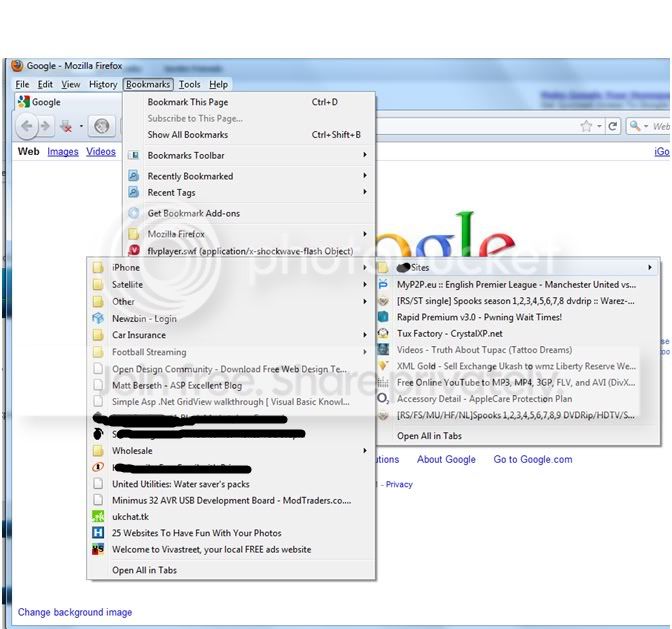This screenshot has width=672, height=629.
Task: Expand the Bookmarks Toolbar submenu arrow
Action: (x=365, y=155)
